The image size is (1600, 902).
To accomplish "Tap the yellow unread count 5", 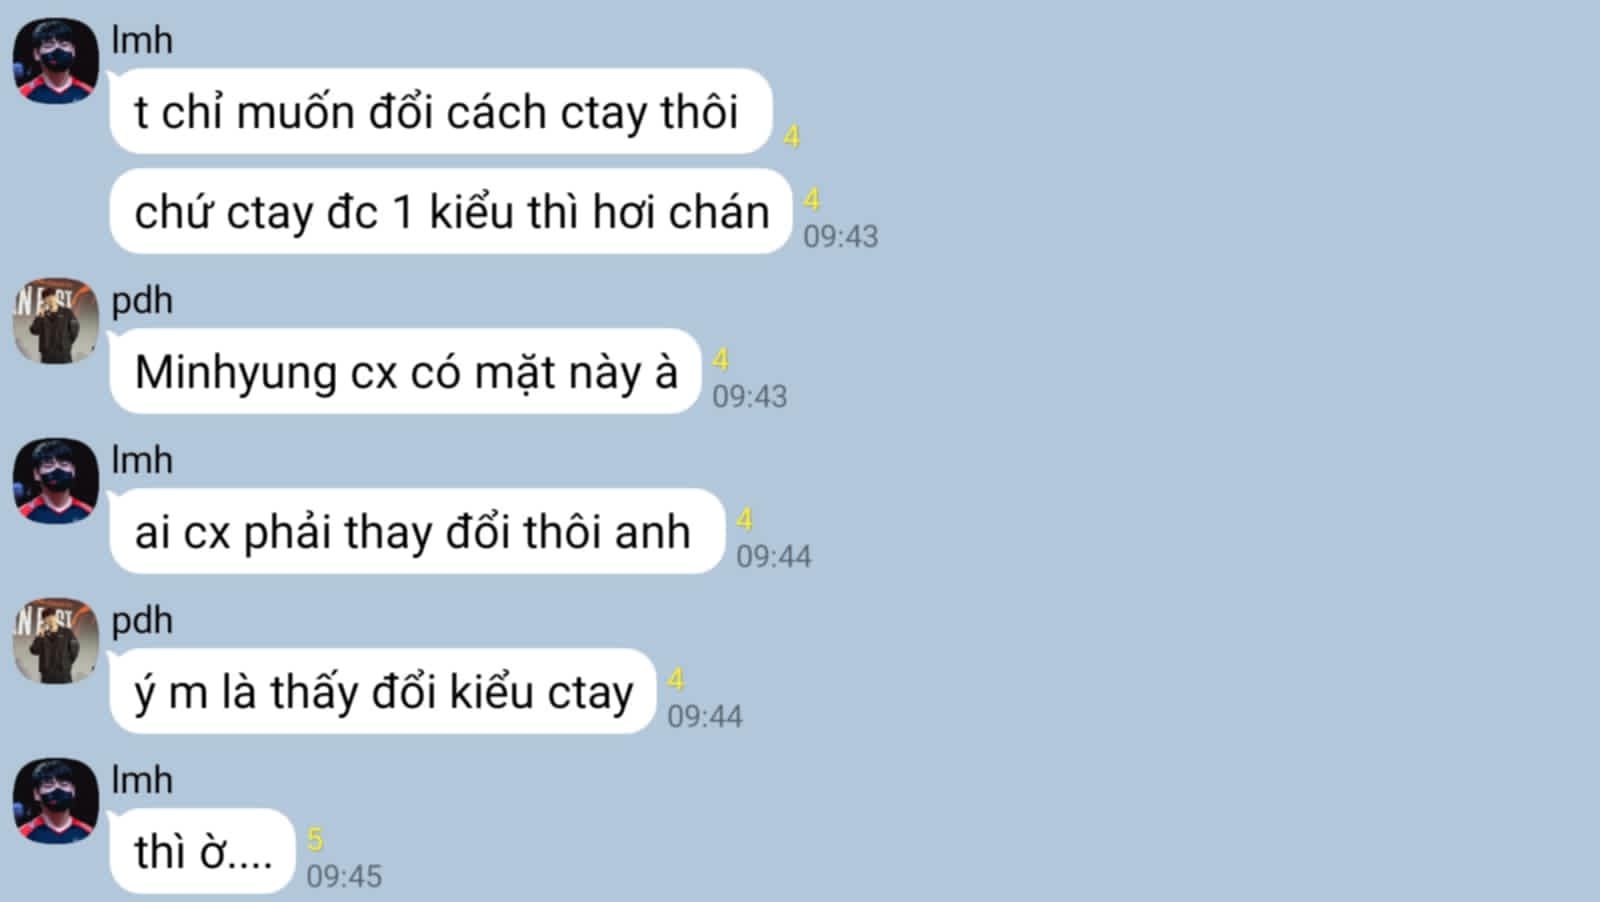I will pos(315,839).
